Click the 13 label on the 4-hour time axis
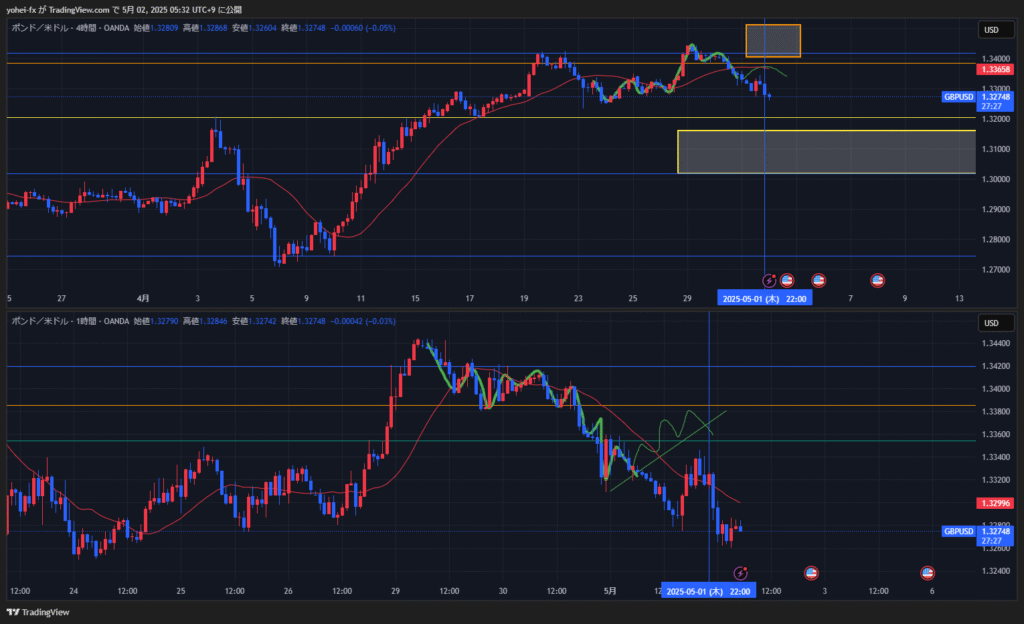 coord(959,299)
